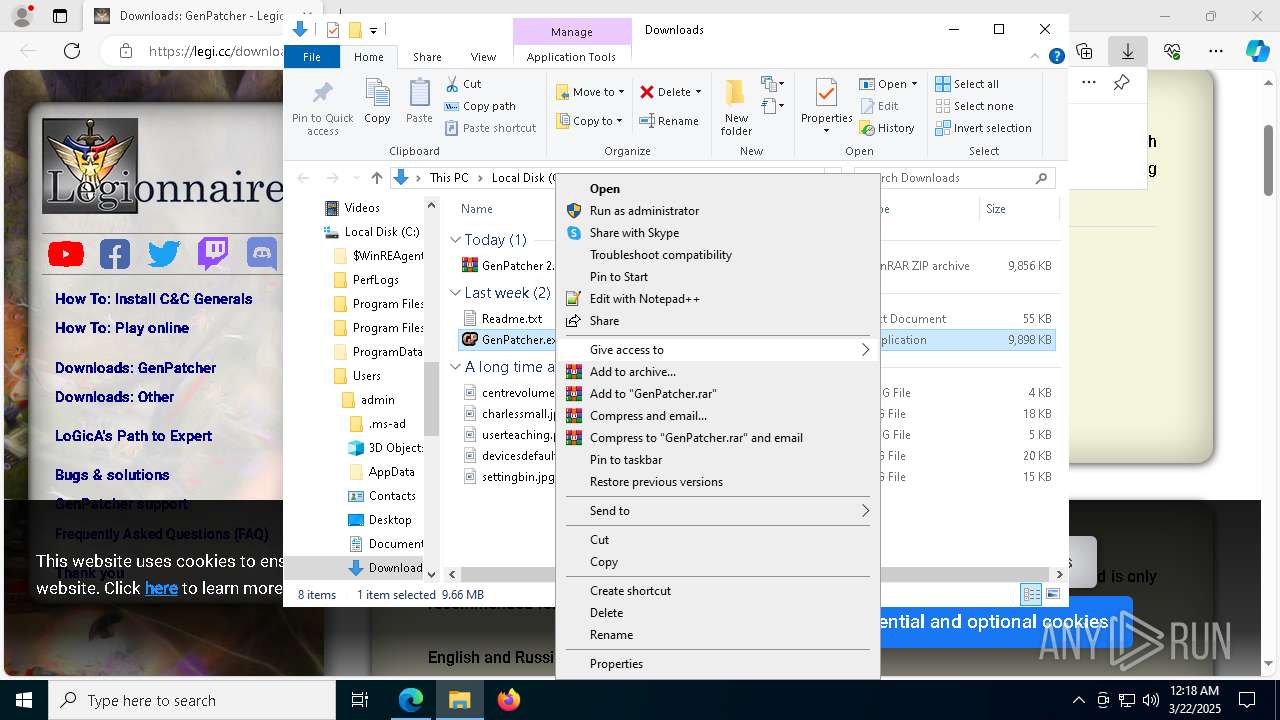1280x720 pixels.
Task: Collapse the Last week (2) group
Action: 455,293
